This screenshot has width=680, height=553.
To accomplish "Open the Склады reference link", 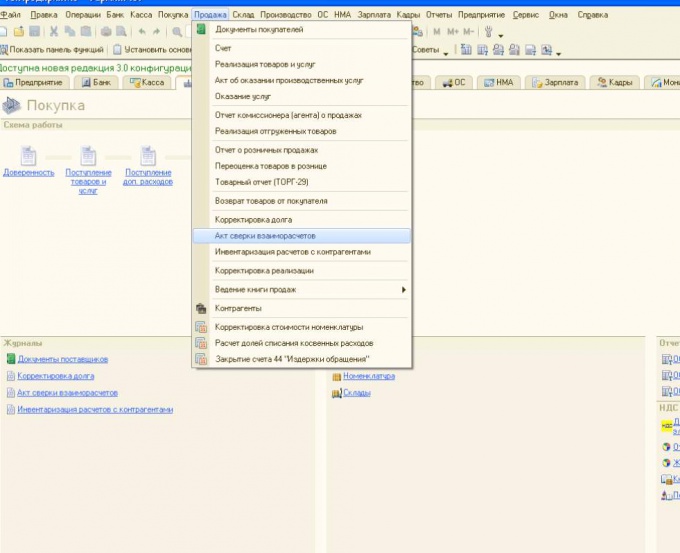I will [x=356, y=393].
